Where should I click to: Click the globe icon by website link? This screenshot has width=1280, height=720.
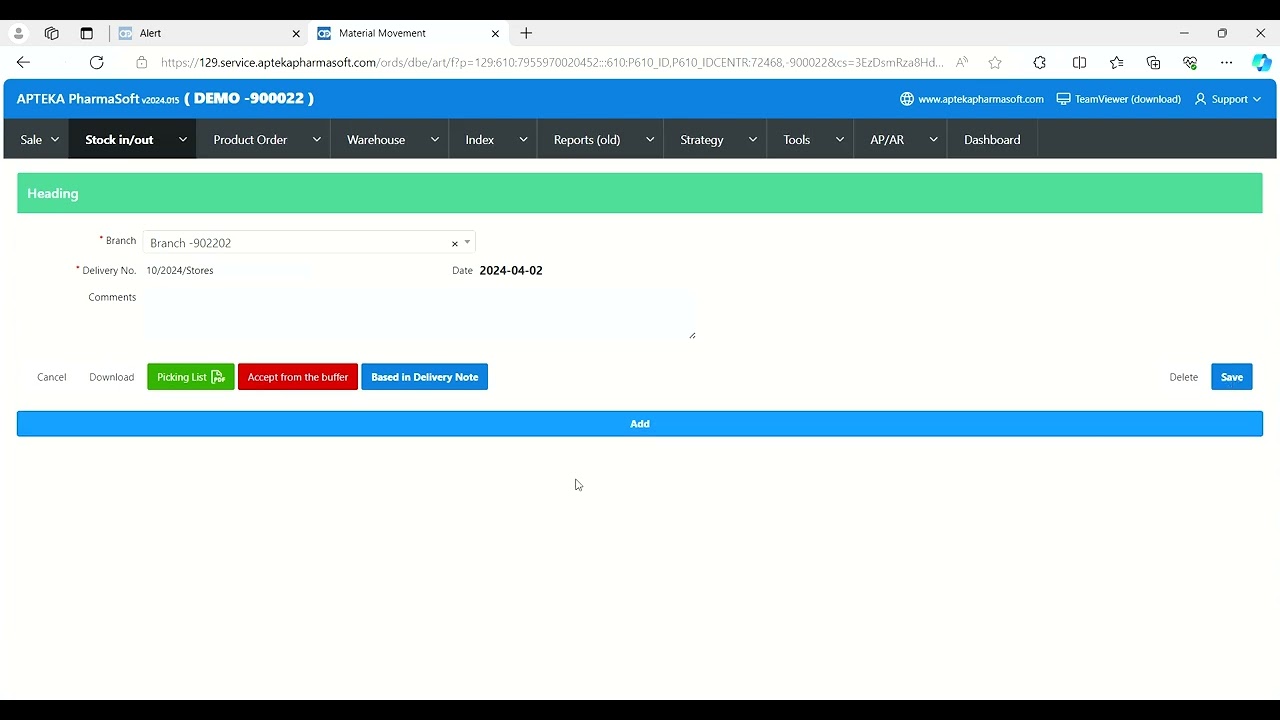(907, 99)
